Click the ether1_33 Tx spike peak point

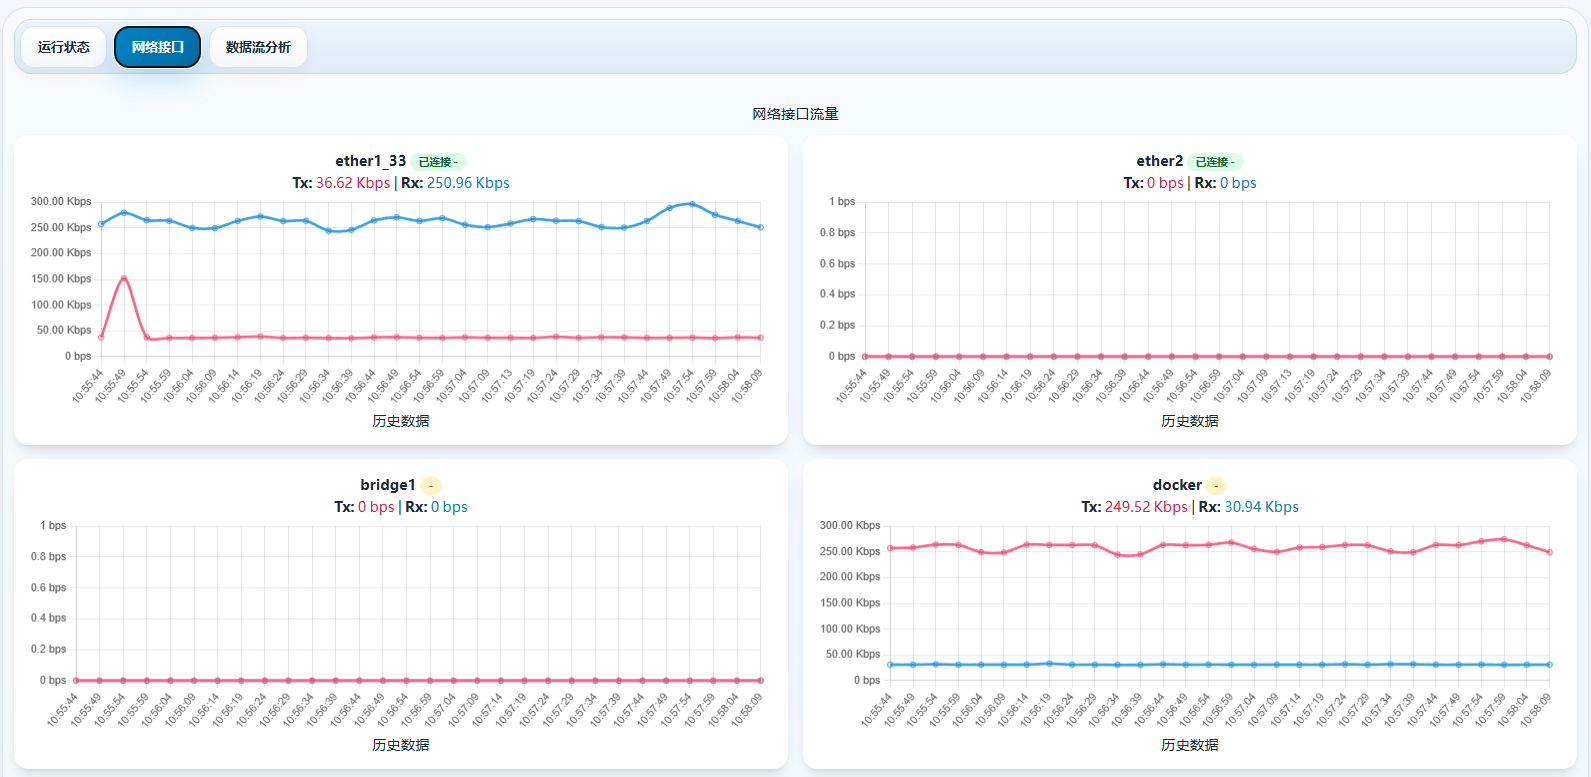pyautogui.click(x=124, y=278)
